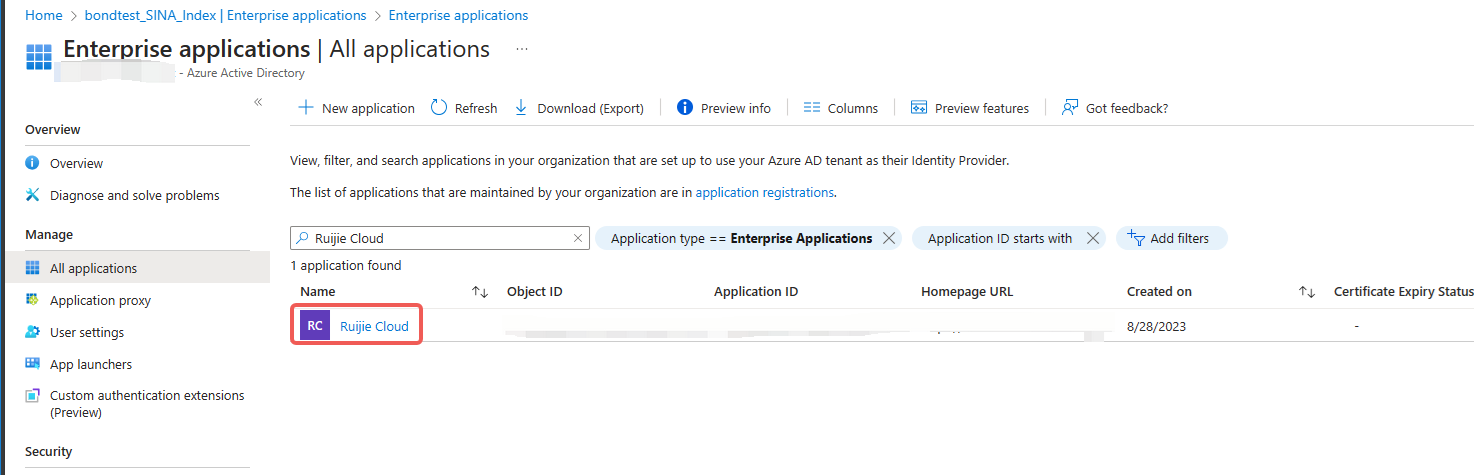The height and width of the screenshot is (475, 1474).
Task: Collapse the left sidebar with double chevron
Action: click(257, 102)
